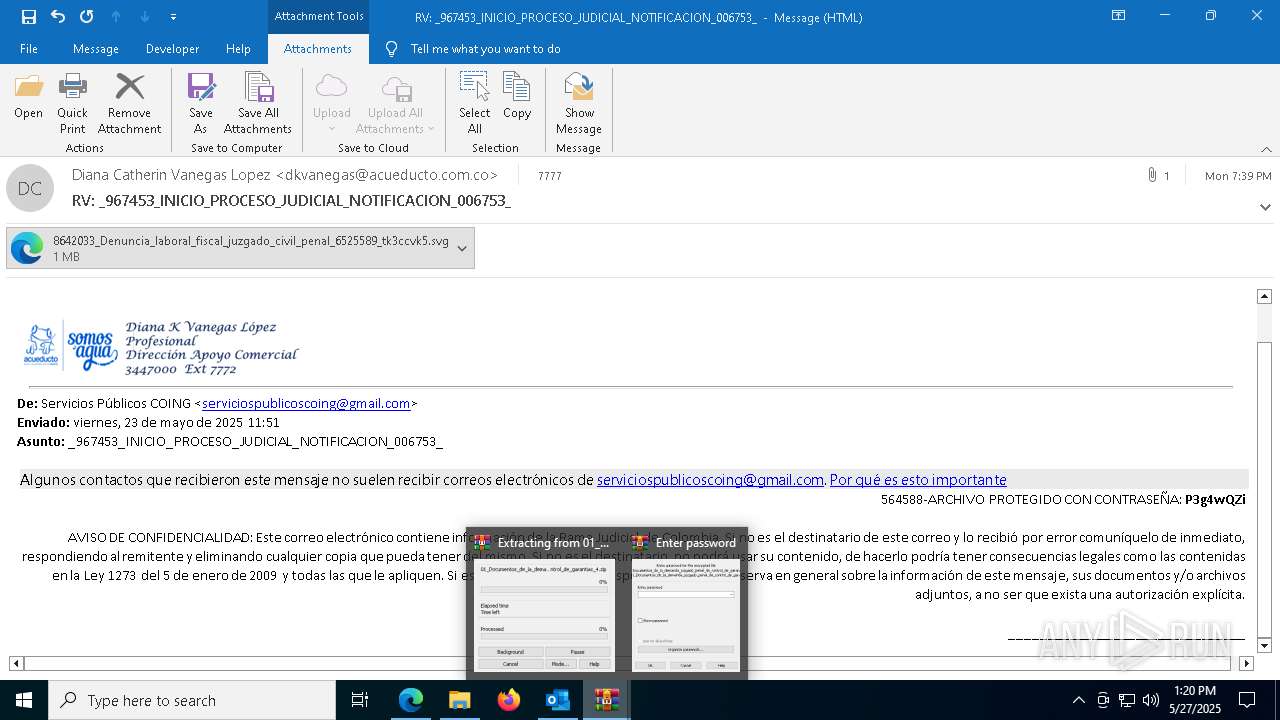Click the Mon 7:39 PM timestamp

click(x=1238, y=175)
